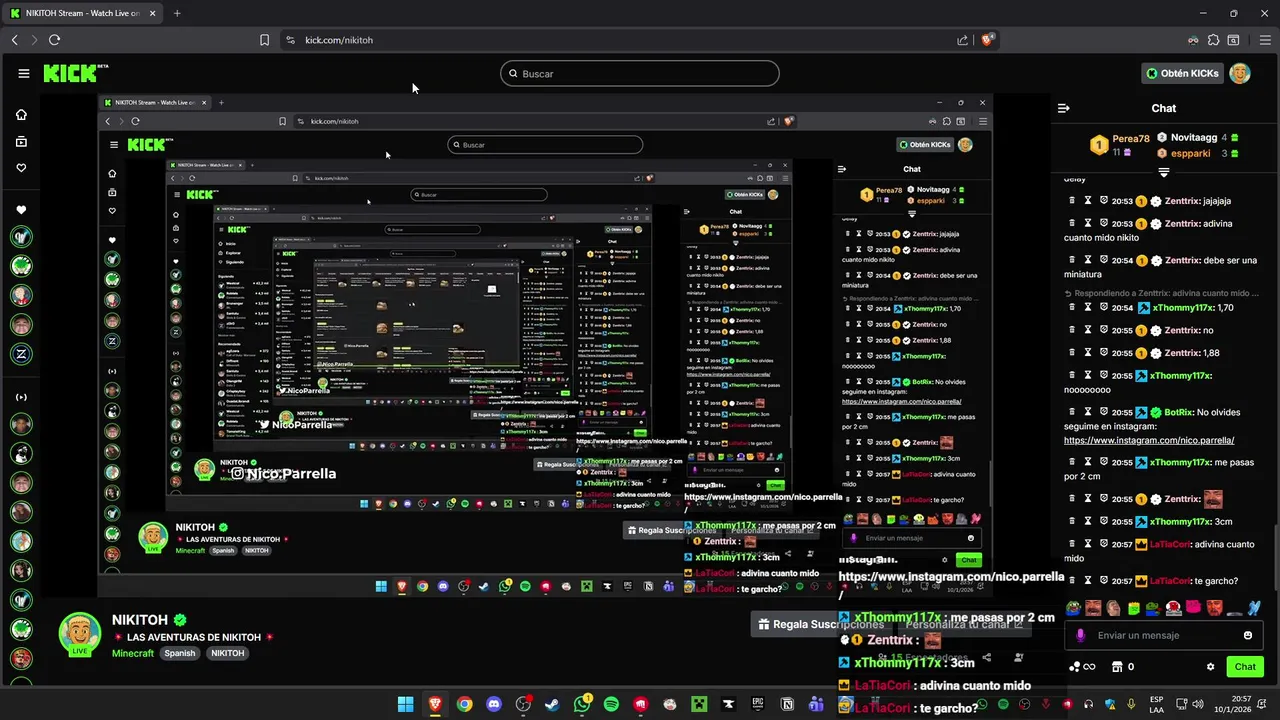Click the KICK logo to go home
Screen dimensions: 1280x720
click(x=71, y=73)
